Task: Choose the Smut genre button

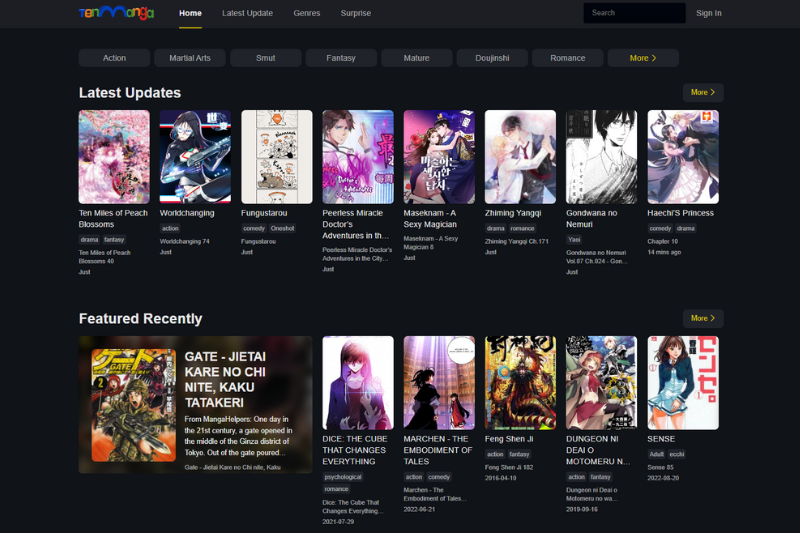Action: click(x=265, y=58)
